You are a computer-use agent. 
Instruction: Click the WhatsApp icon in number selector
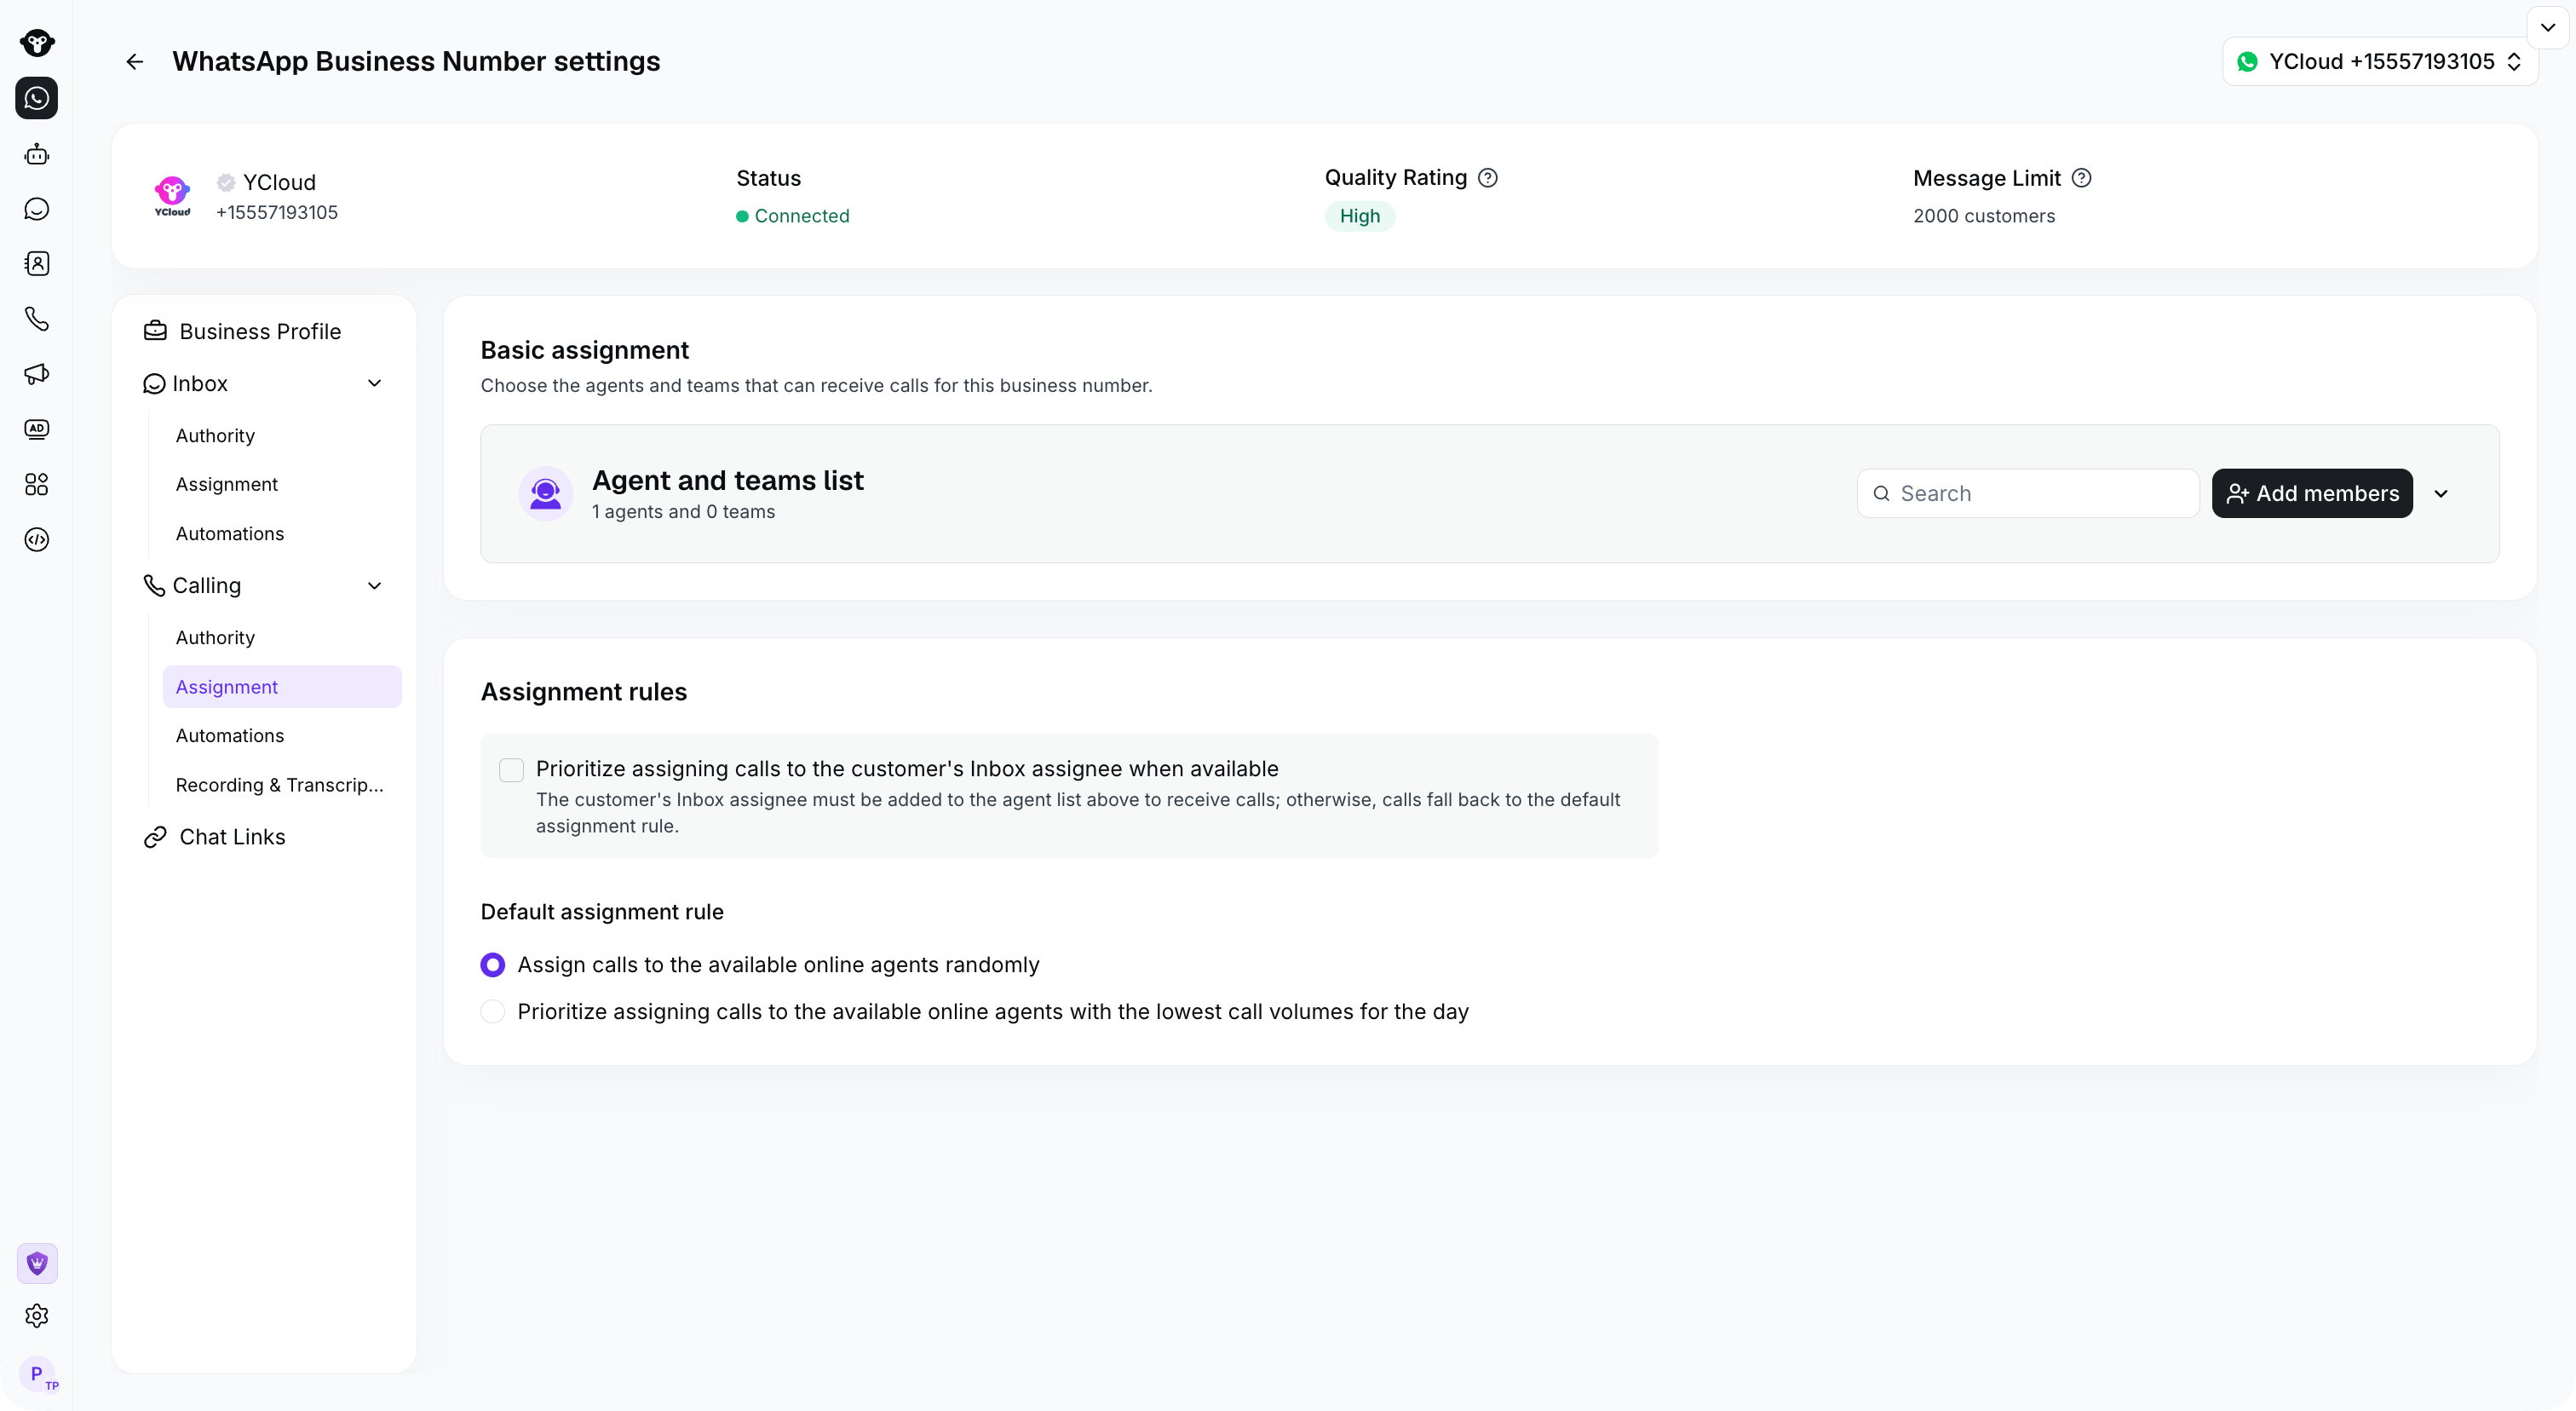(2247, 62)
